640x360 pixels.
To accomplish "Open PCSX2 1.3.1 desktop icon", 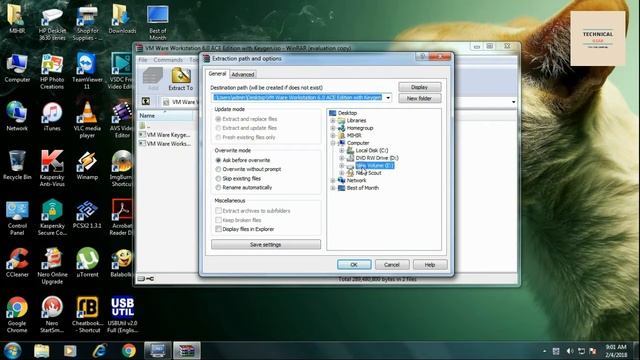I will 87,214.
